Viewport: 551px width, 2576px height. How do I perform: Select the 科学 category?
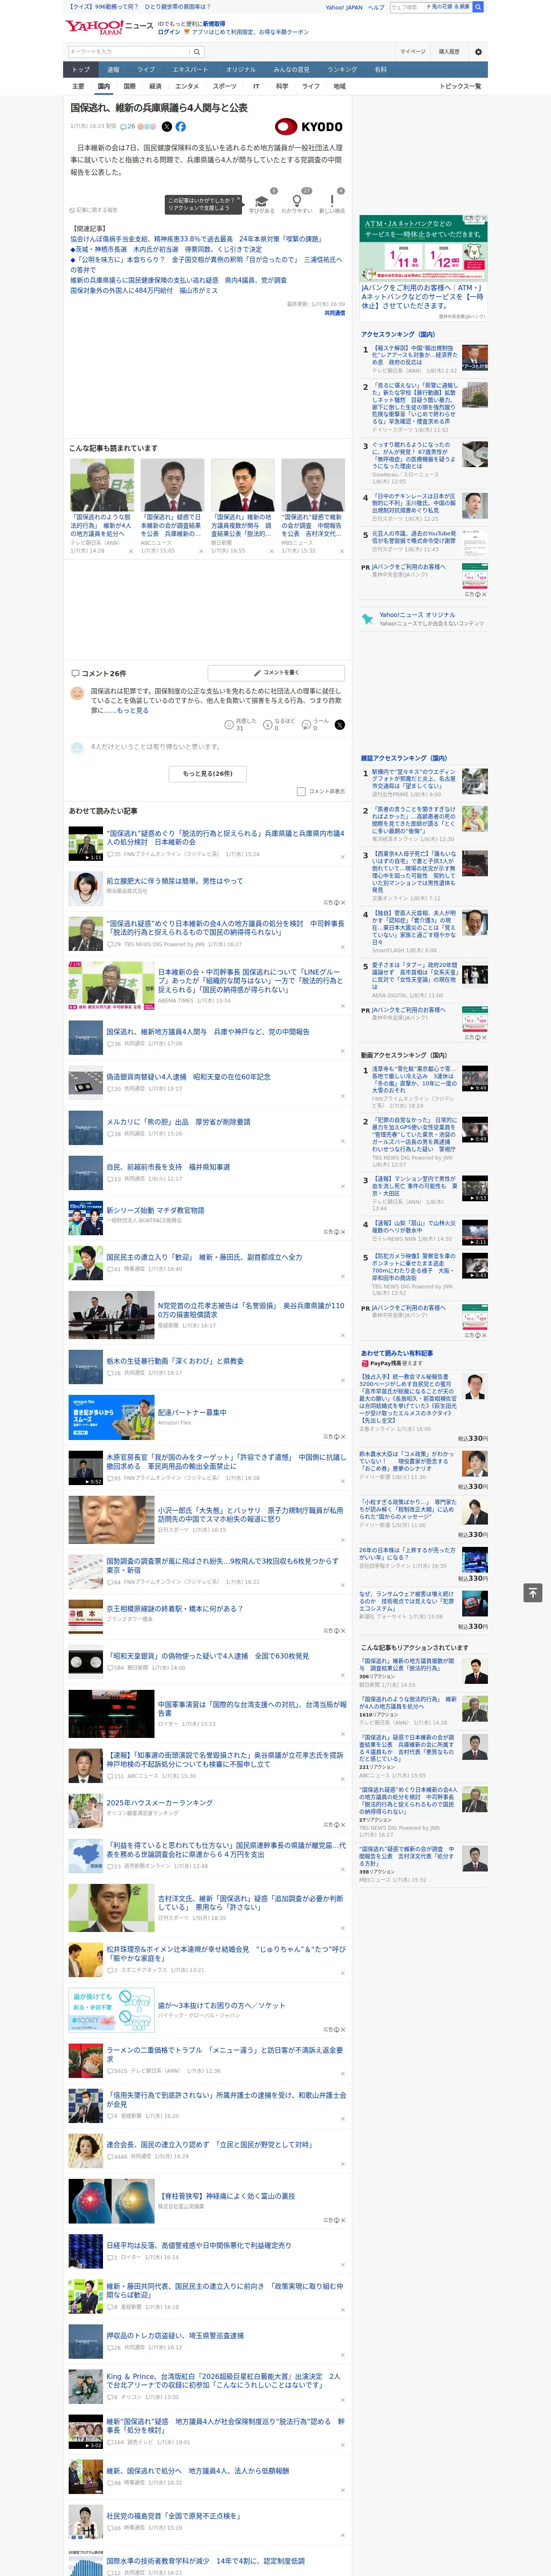282,86
